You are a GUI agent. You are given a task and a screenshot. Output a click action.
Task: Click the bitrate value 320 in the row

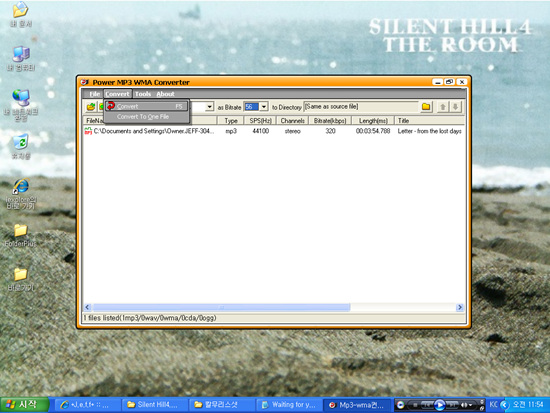[330, 131]
